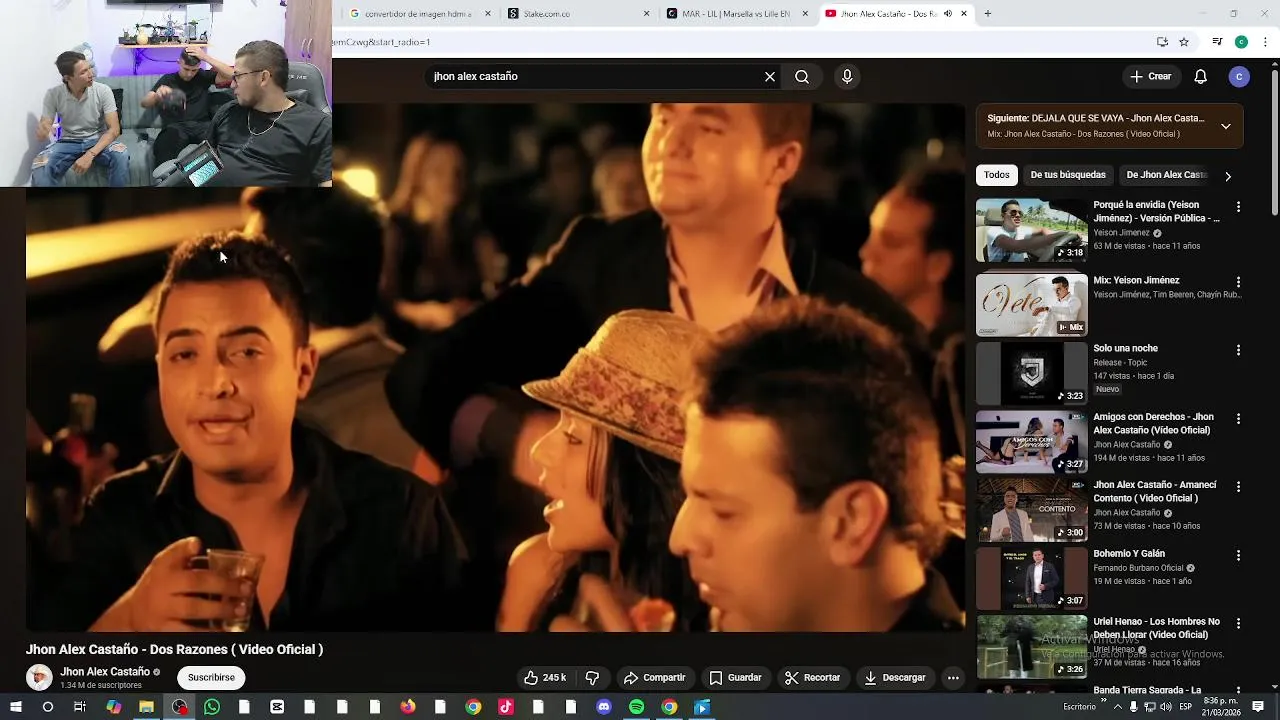Click Compartir to share the video
This screenshot has width=1280, height=720.
click(x=654, y=678)
